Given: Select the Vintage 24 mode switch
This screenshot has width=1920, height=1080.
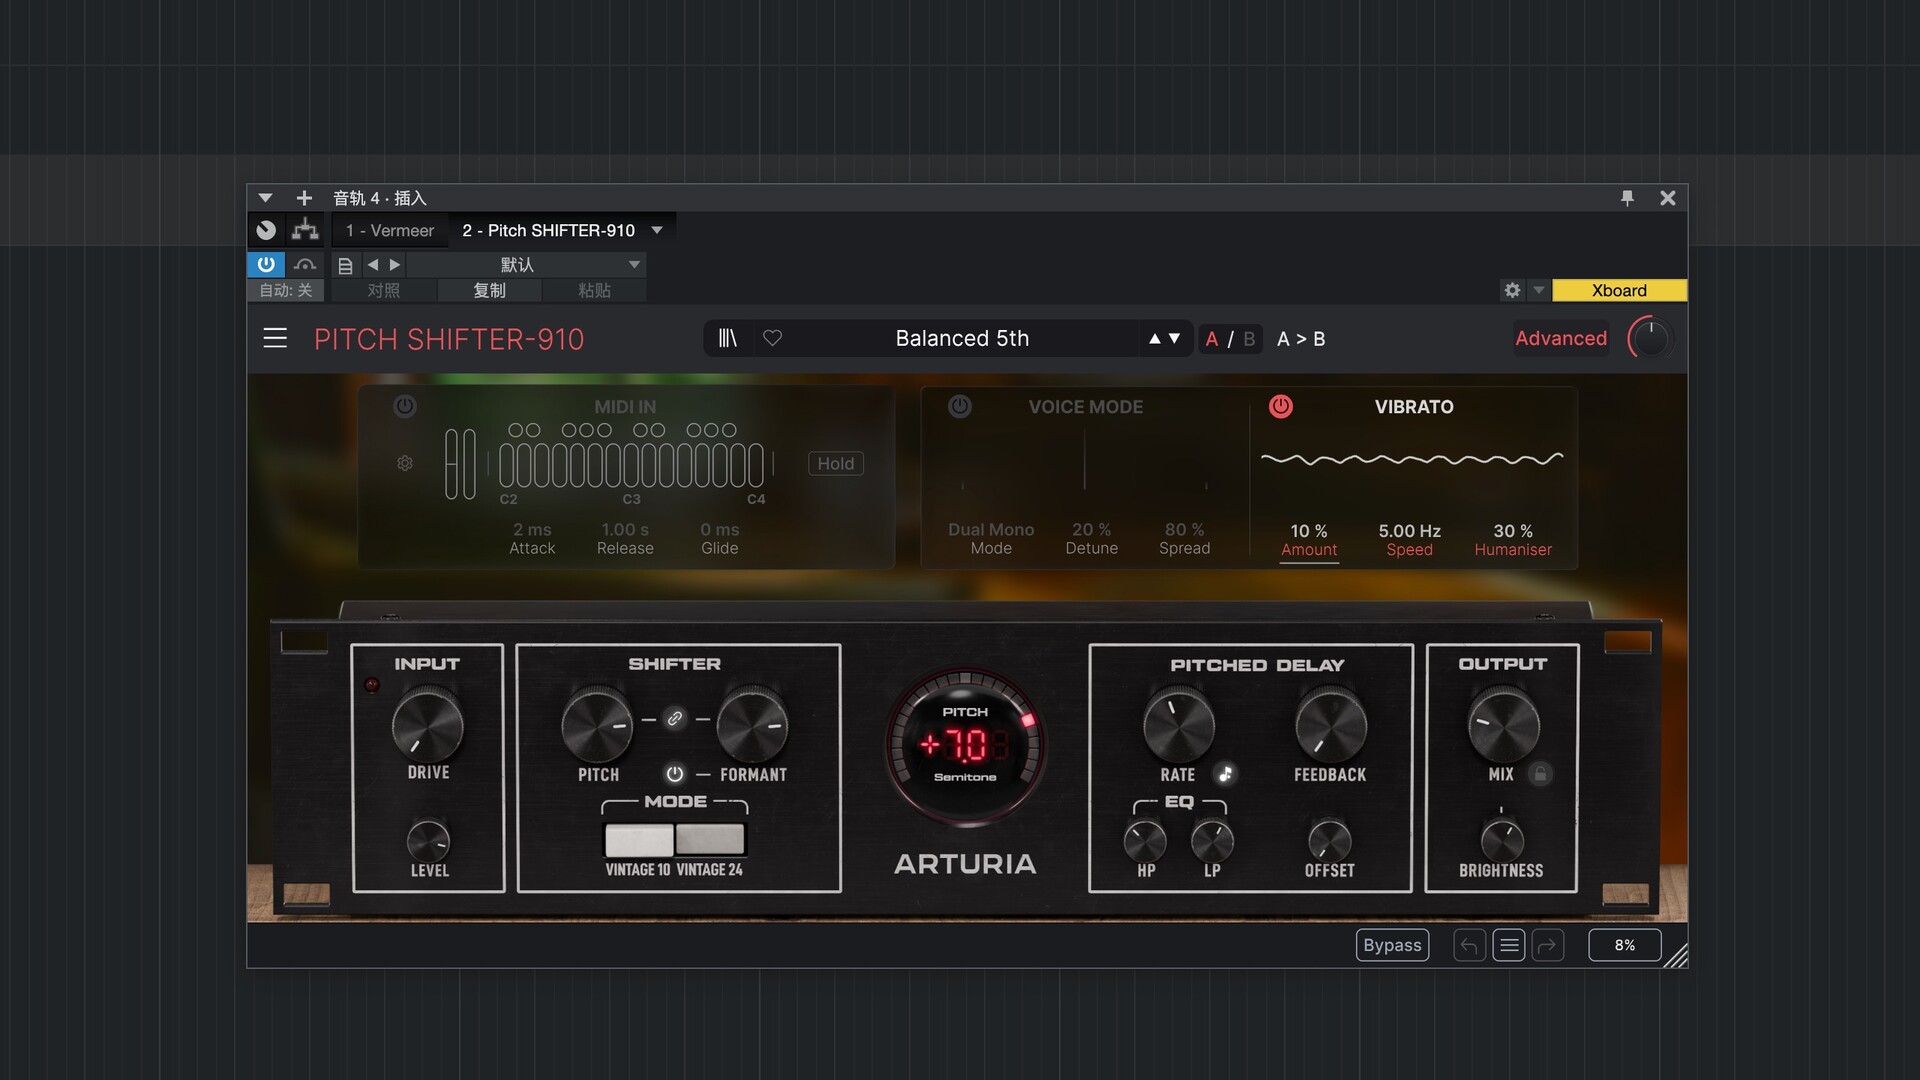Looking at the screenshot, I should [x=710, y=839].
